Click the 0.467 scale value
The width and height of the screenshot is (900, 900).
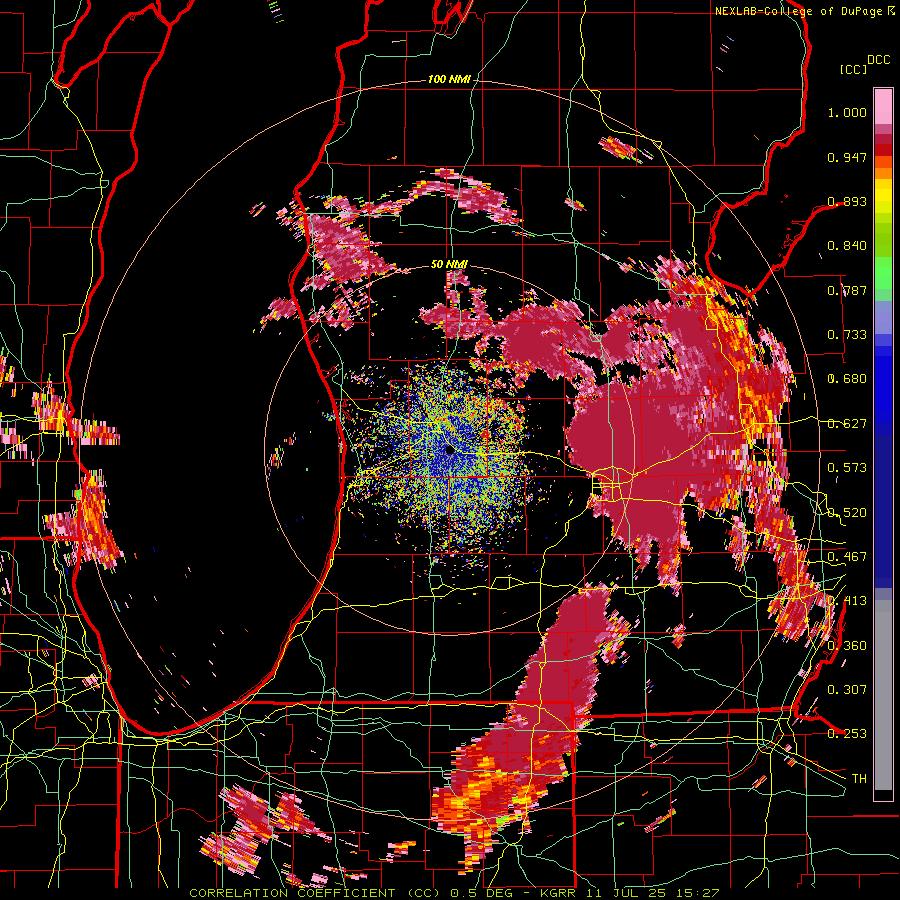pos(847,557)
